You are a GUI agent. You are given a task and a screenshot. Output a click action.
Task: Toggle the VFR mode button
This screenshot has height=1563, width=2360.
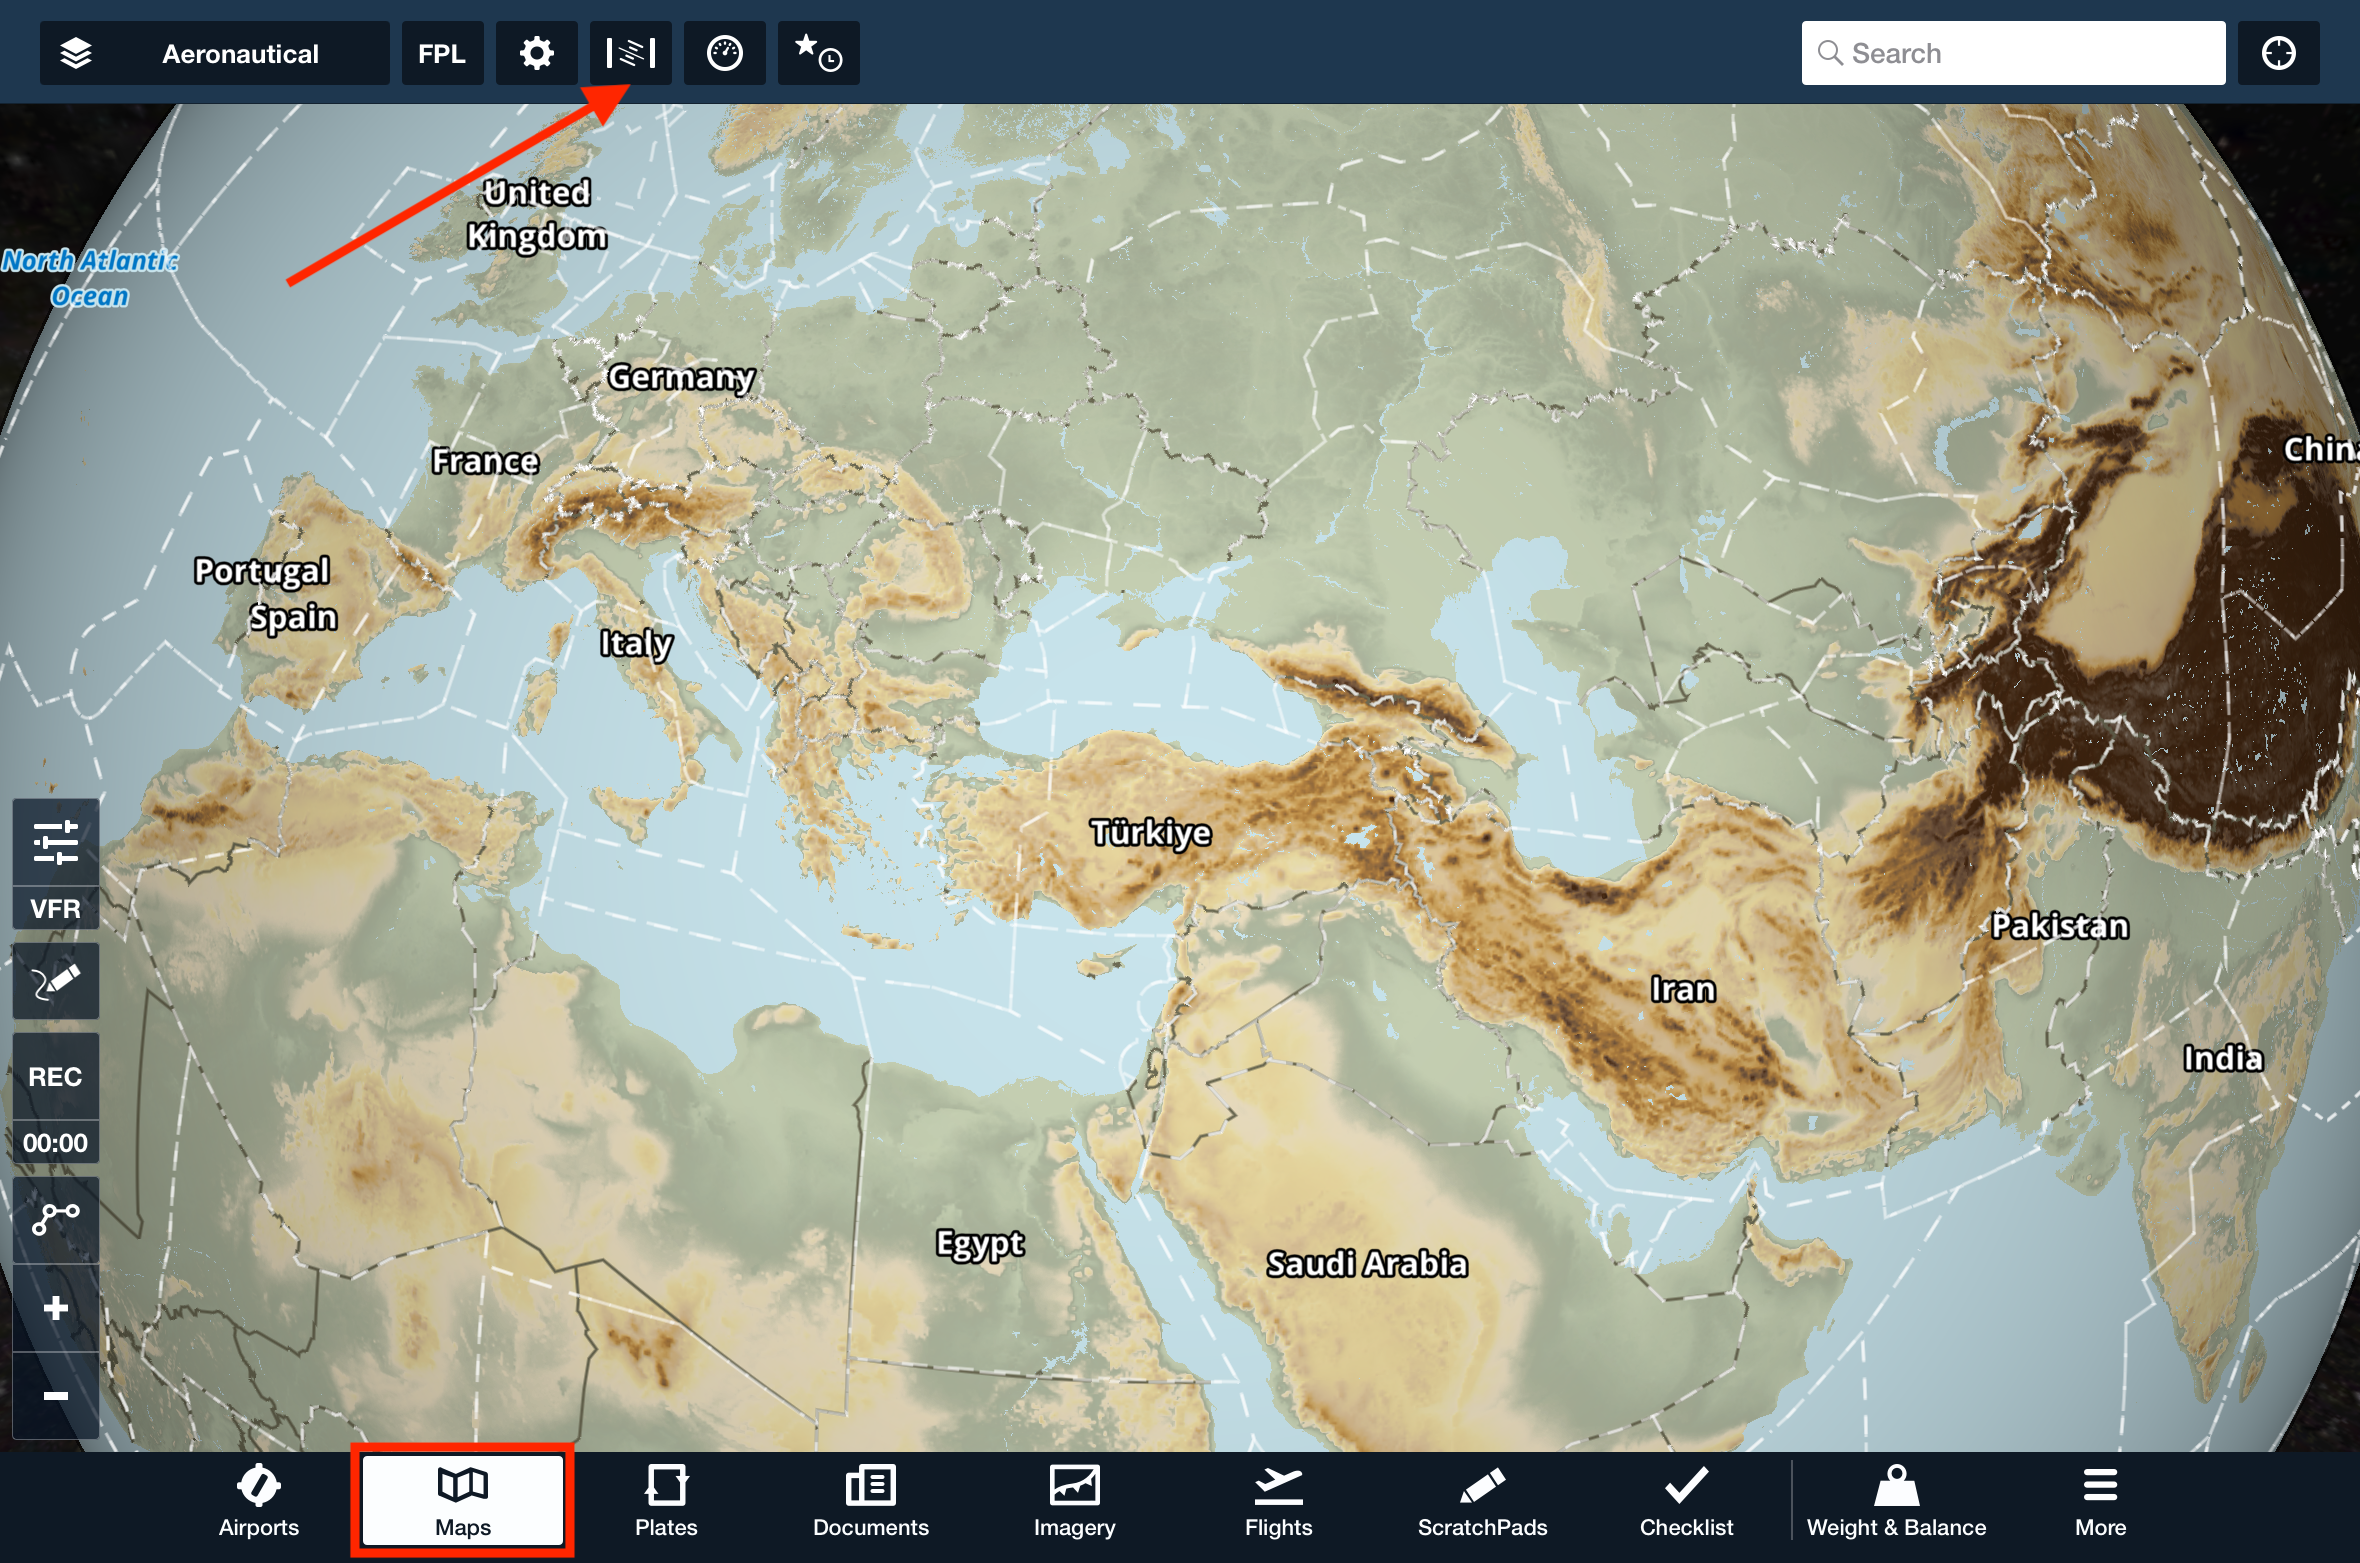point(56,909)
